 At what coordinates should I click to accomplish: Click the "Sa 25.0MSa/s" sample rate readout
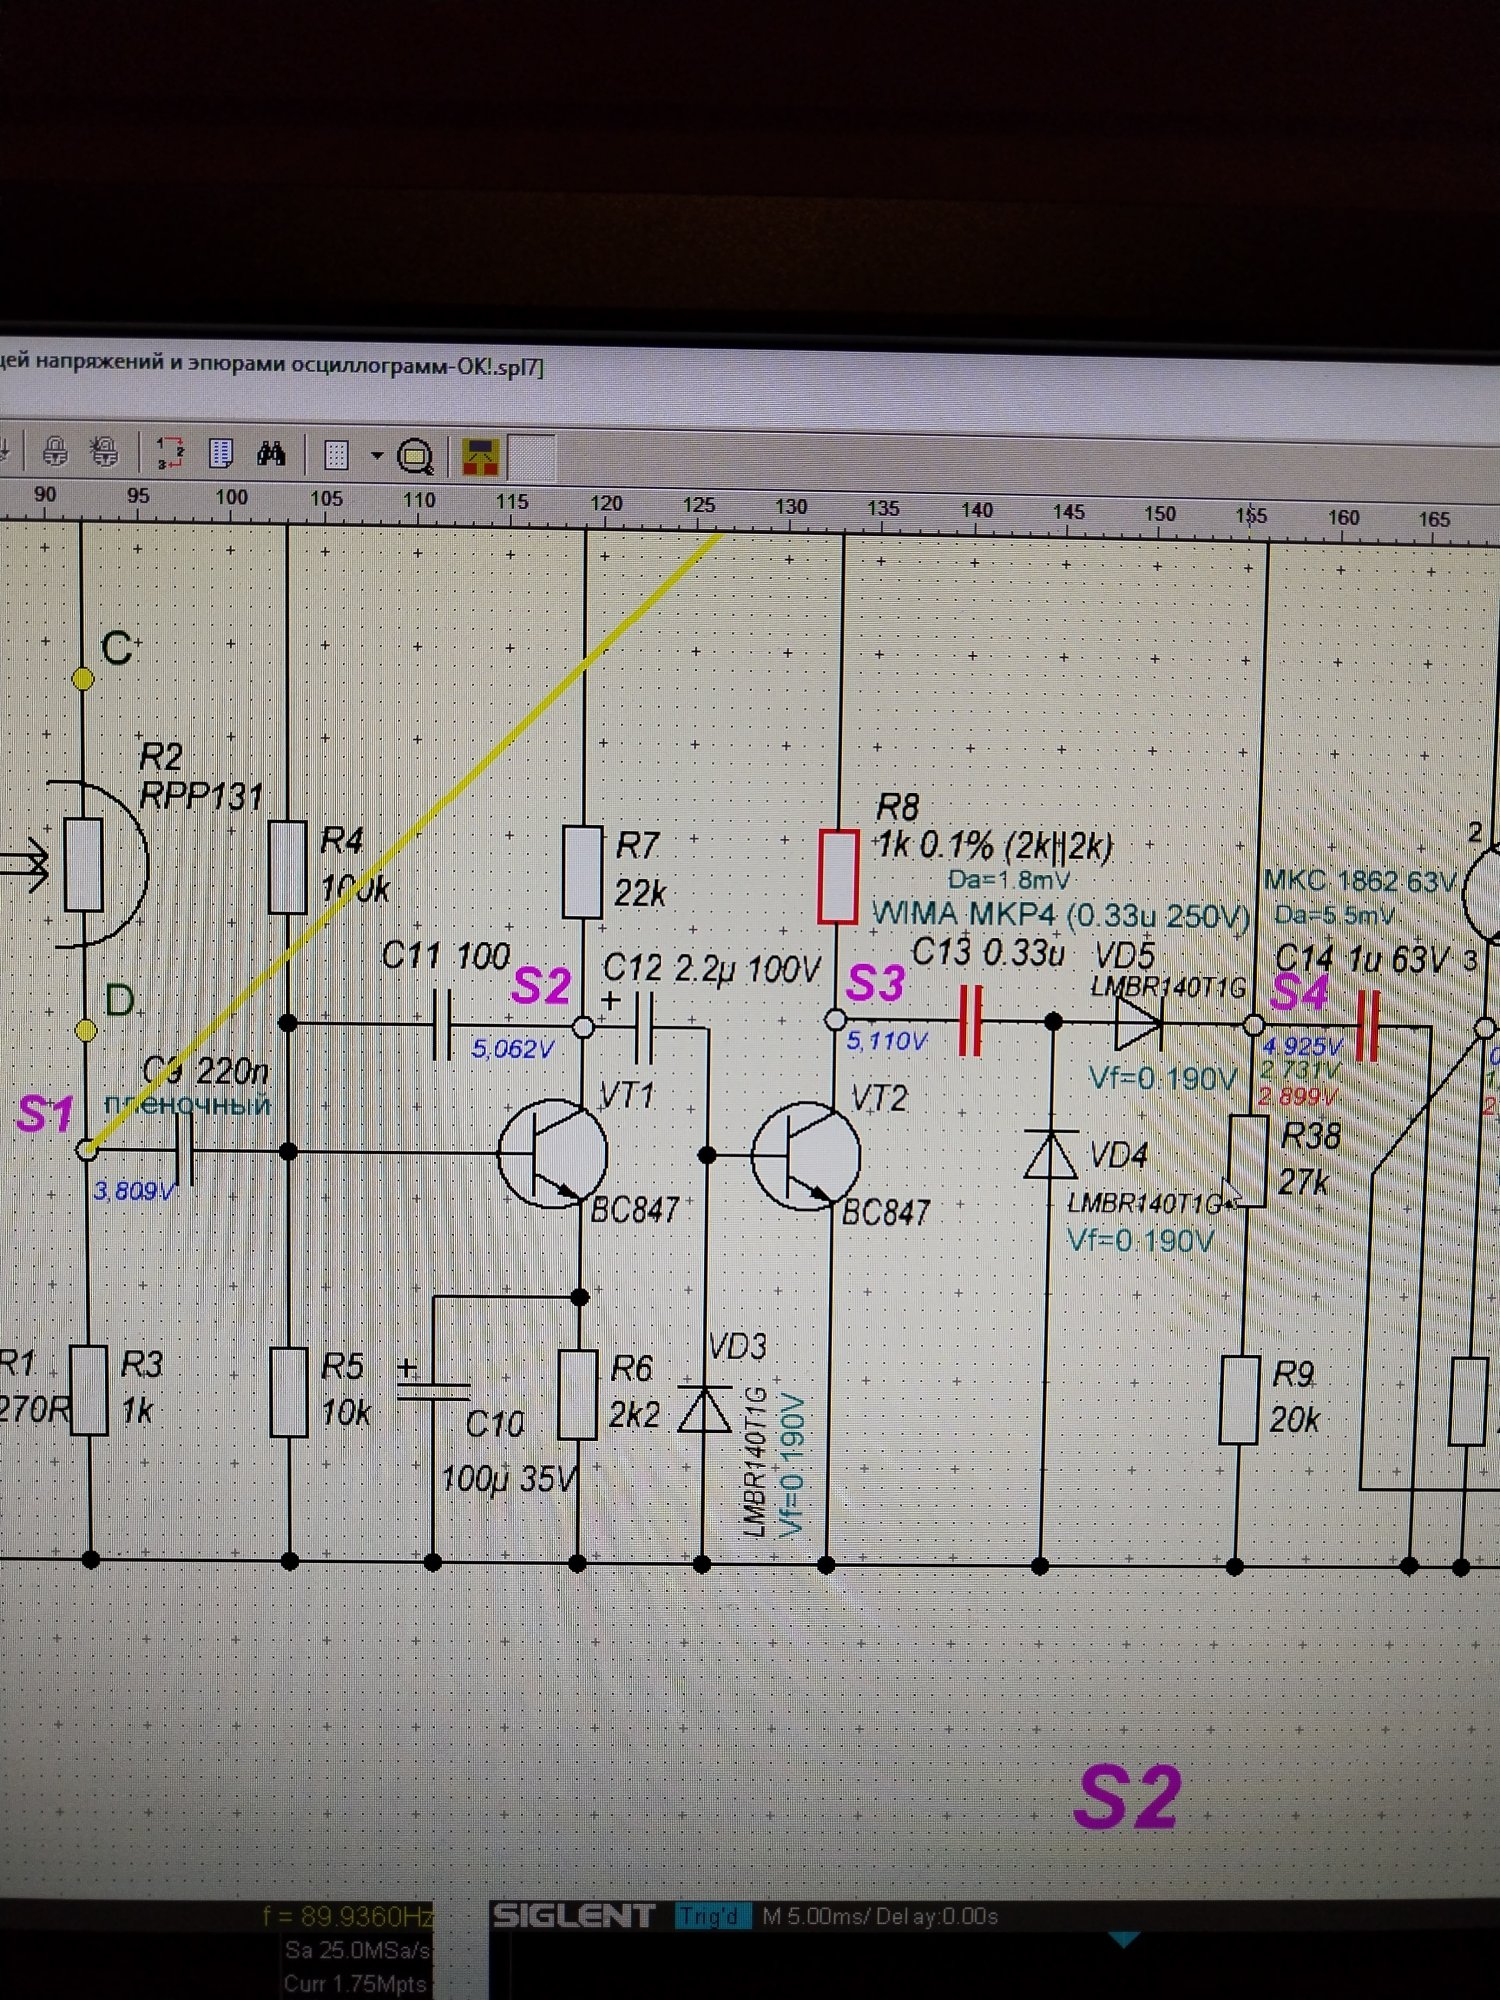click(x=358, y=1950)
